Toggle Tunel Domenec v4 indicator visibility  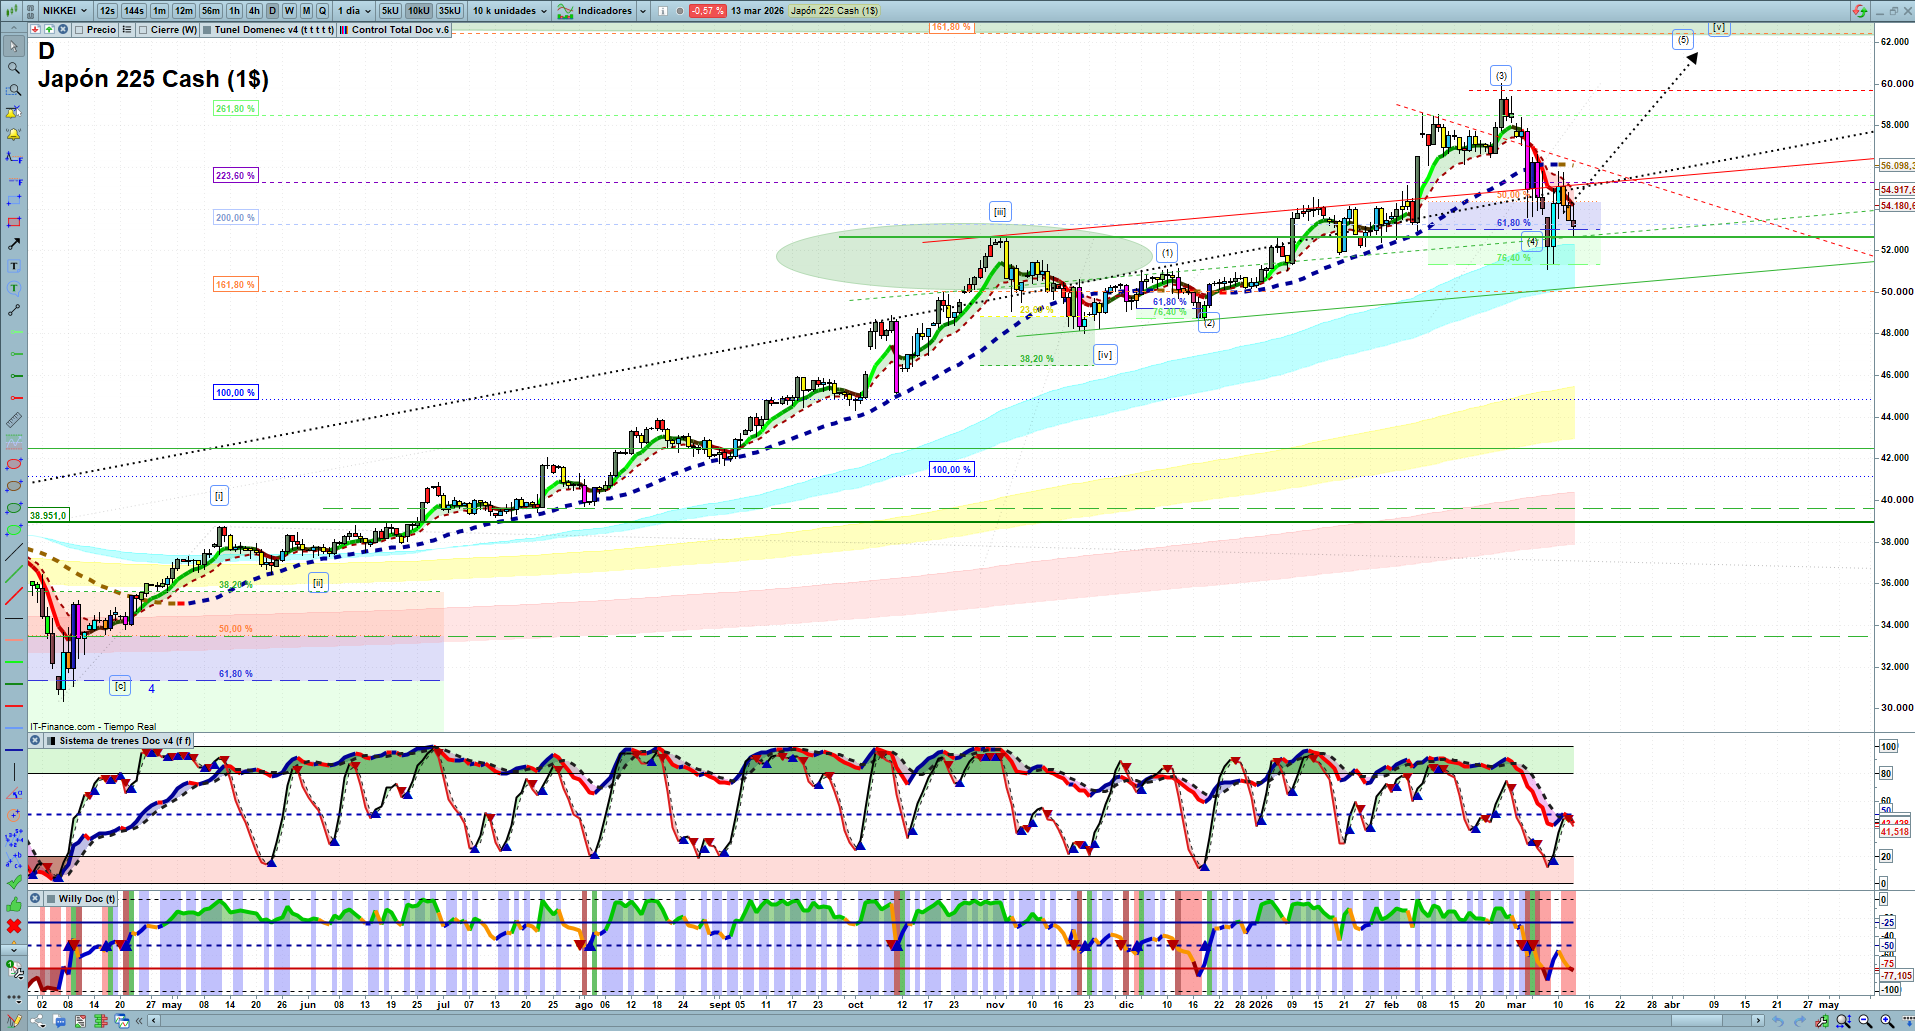pyautogui.click(x=207, y=30)
